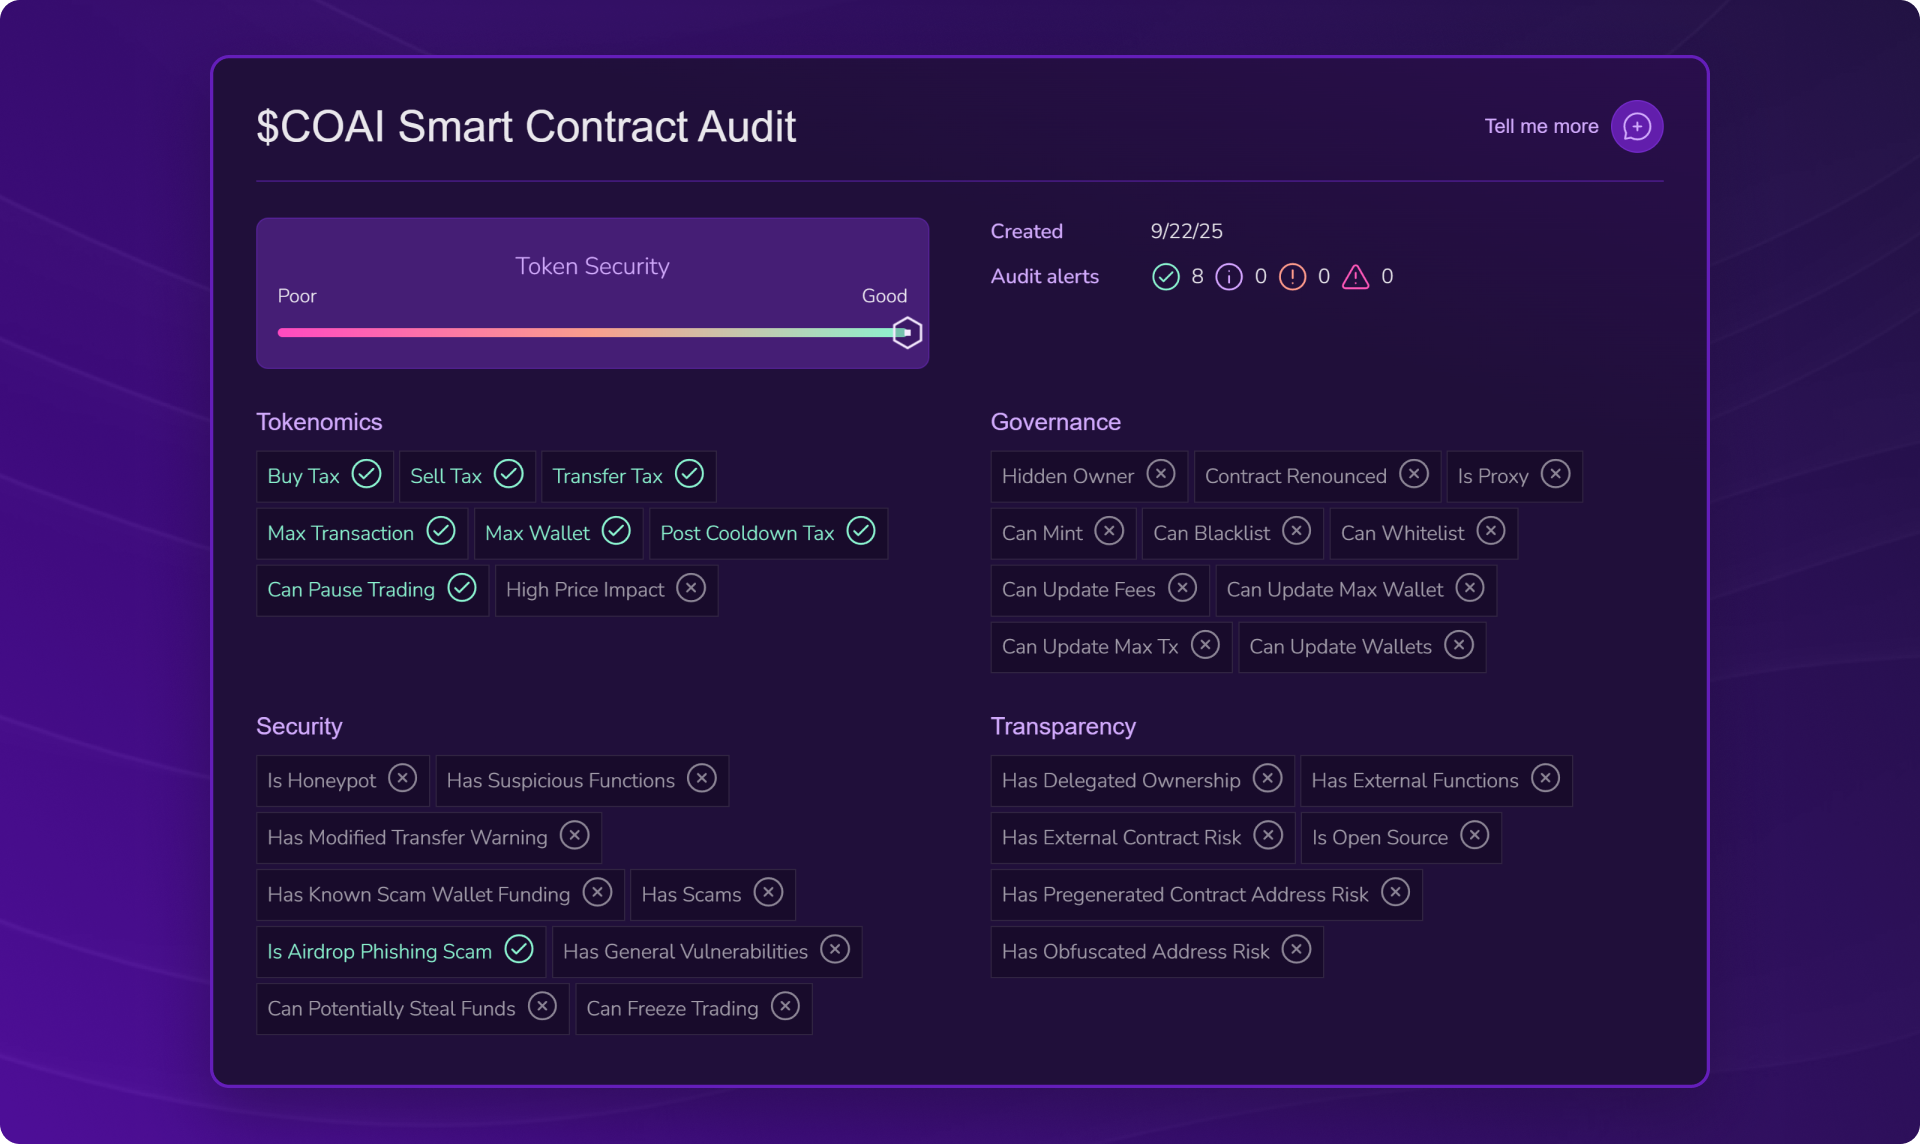Click the Tell me more chat icon

click(x=1636, y=127)
